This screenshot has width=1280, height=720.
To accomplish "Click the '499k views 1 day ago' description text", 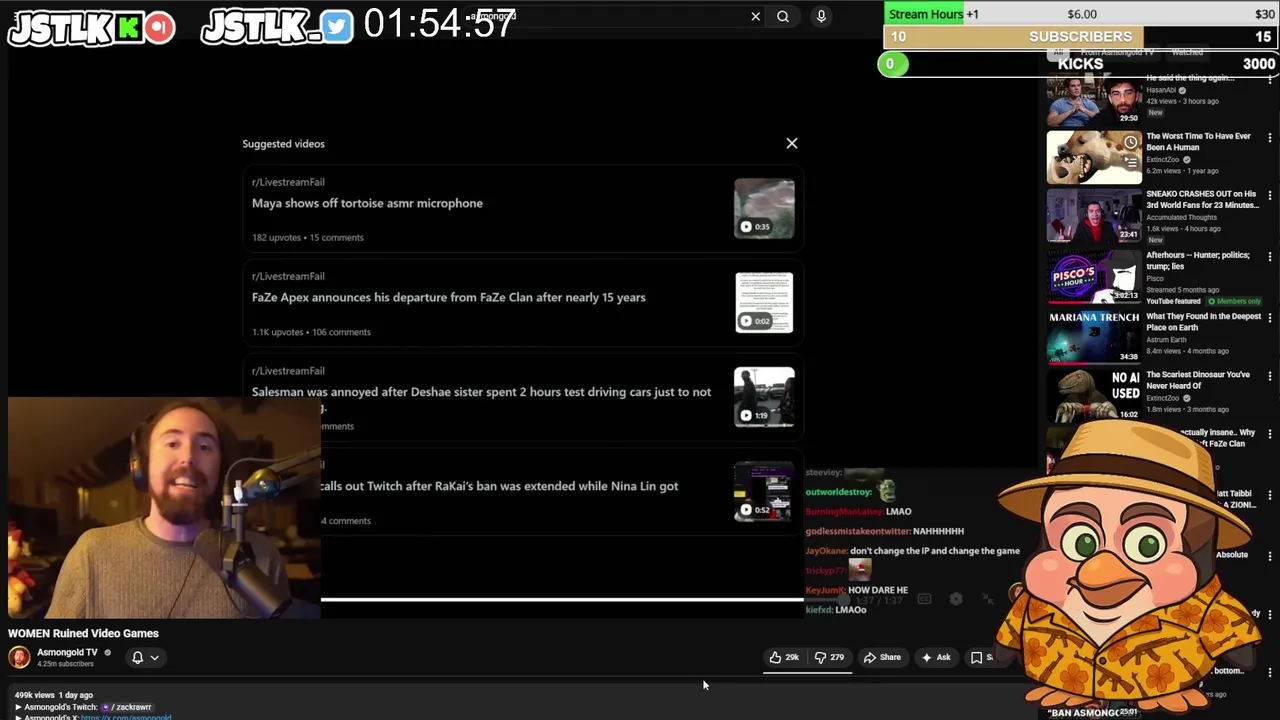I will 54,695.
